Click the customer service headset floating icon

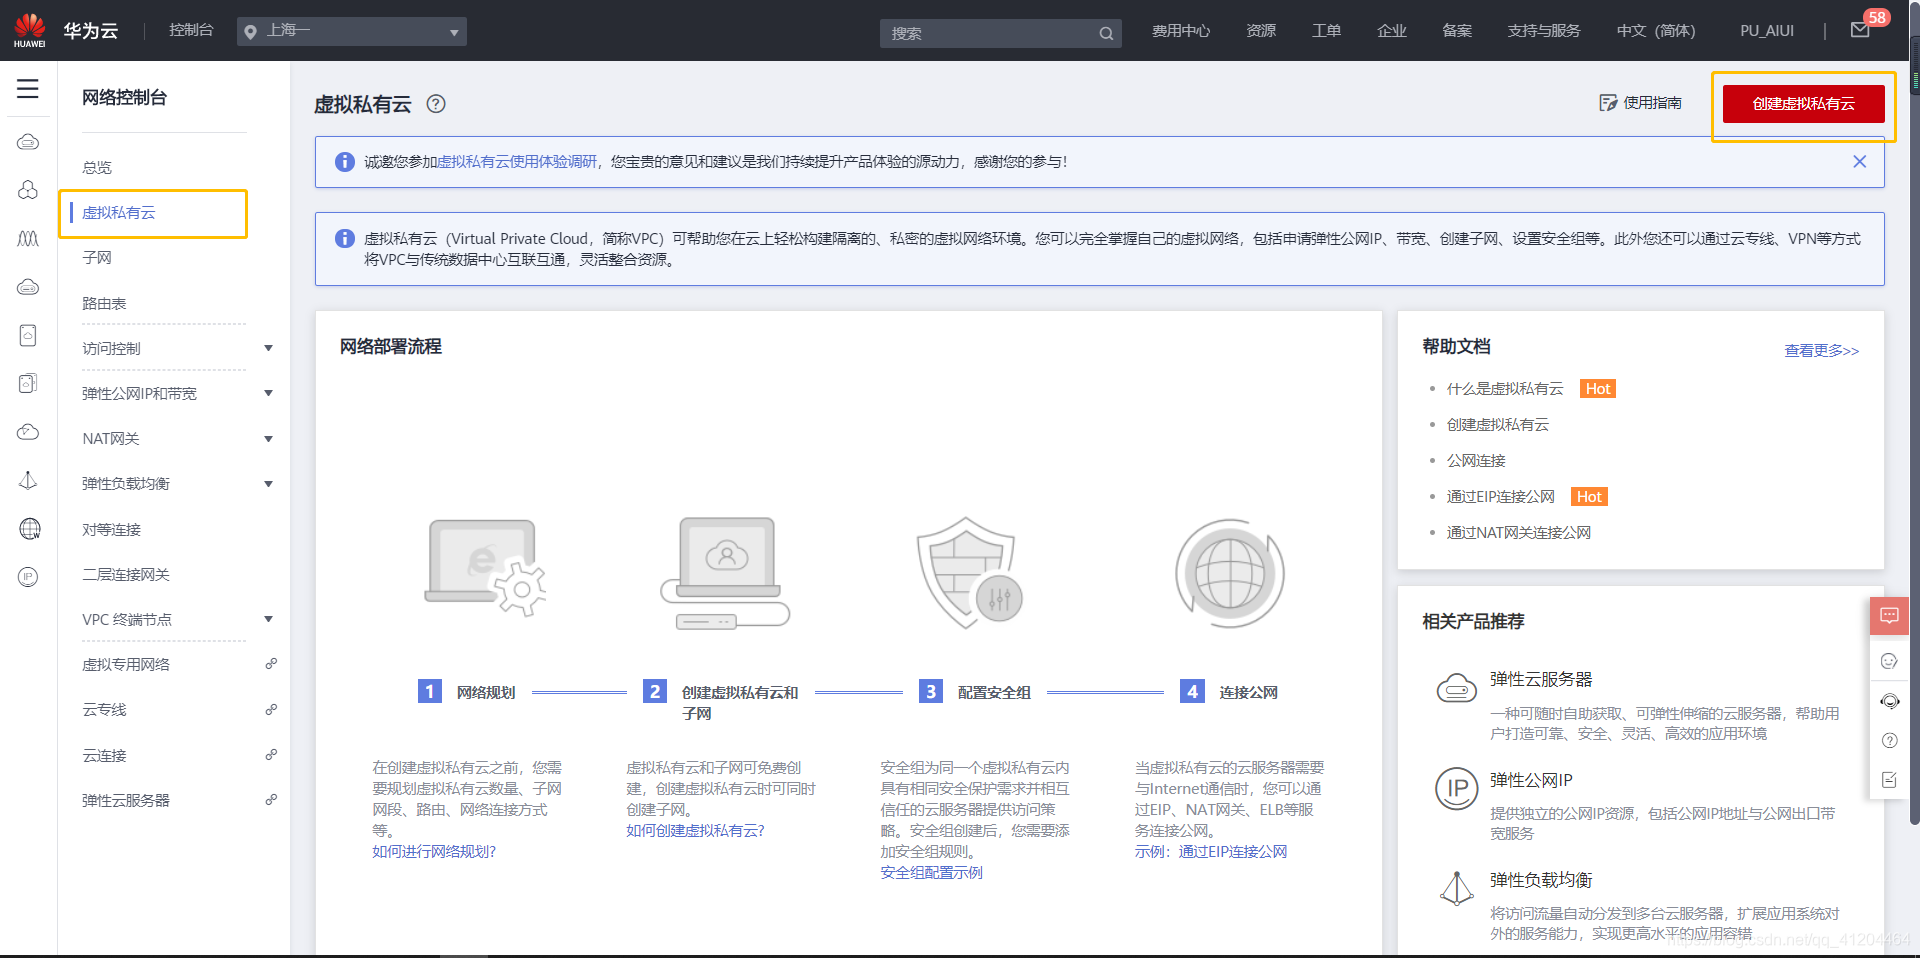[x=1889, y=701]
